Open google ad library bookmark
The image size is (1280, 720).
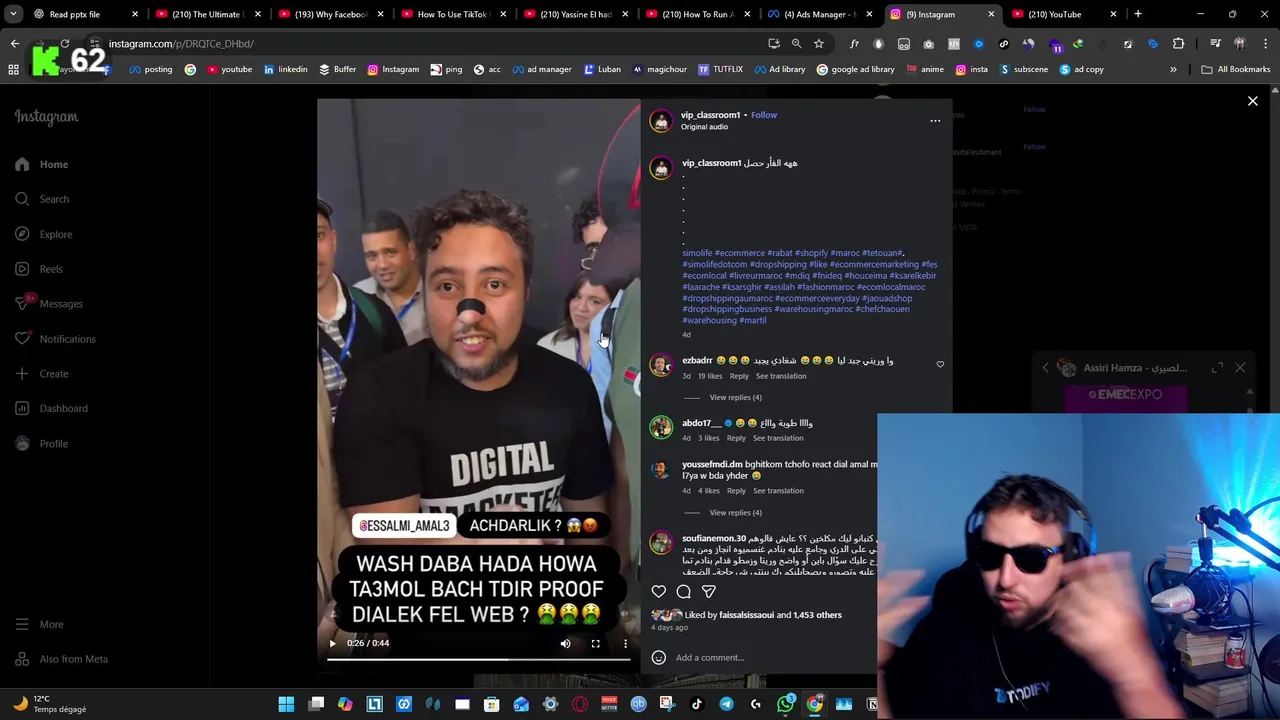tap(855, 69)
